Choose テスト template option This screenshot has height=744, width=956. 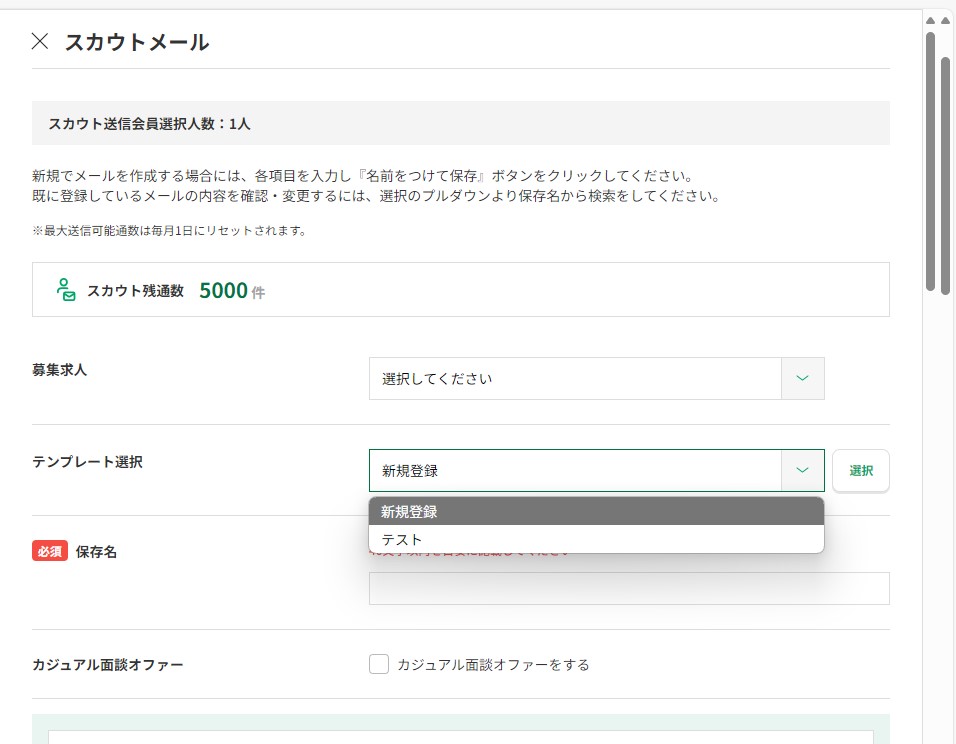[596, 539]
